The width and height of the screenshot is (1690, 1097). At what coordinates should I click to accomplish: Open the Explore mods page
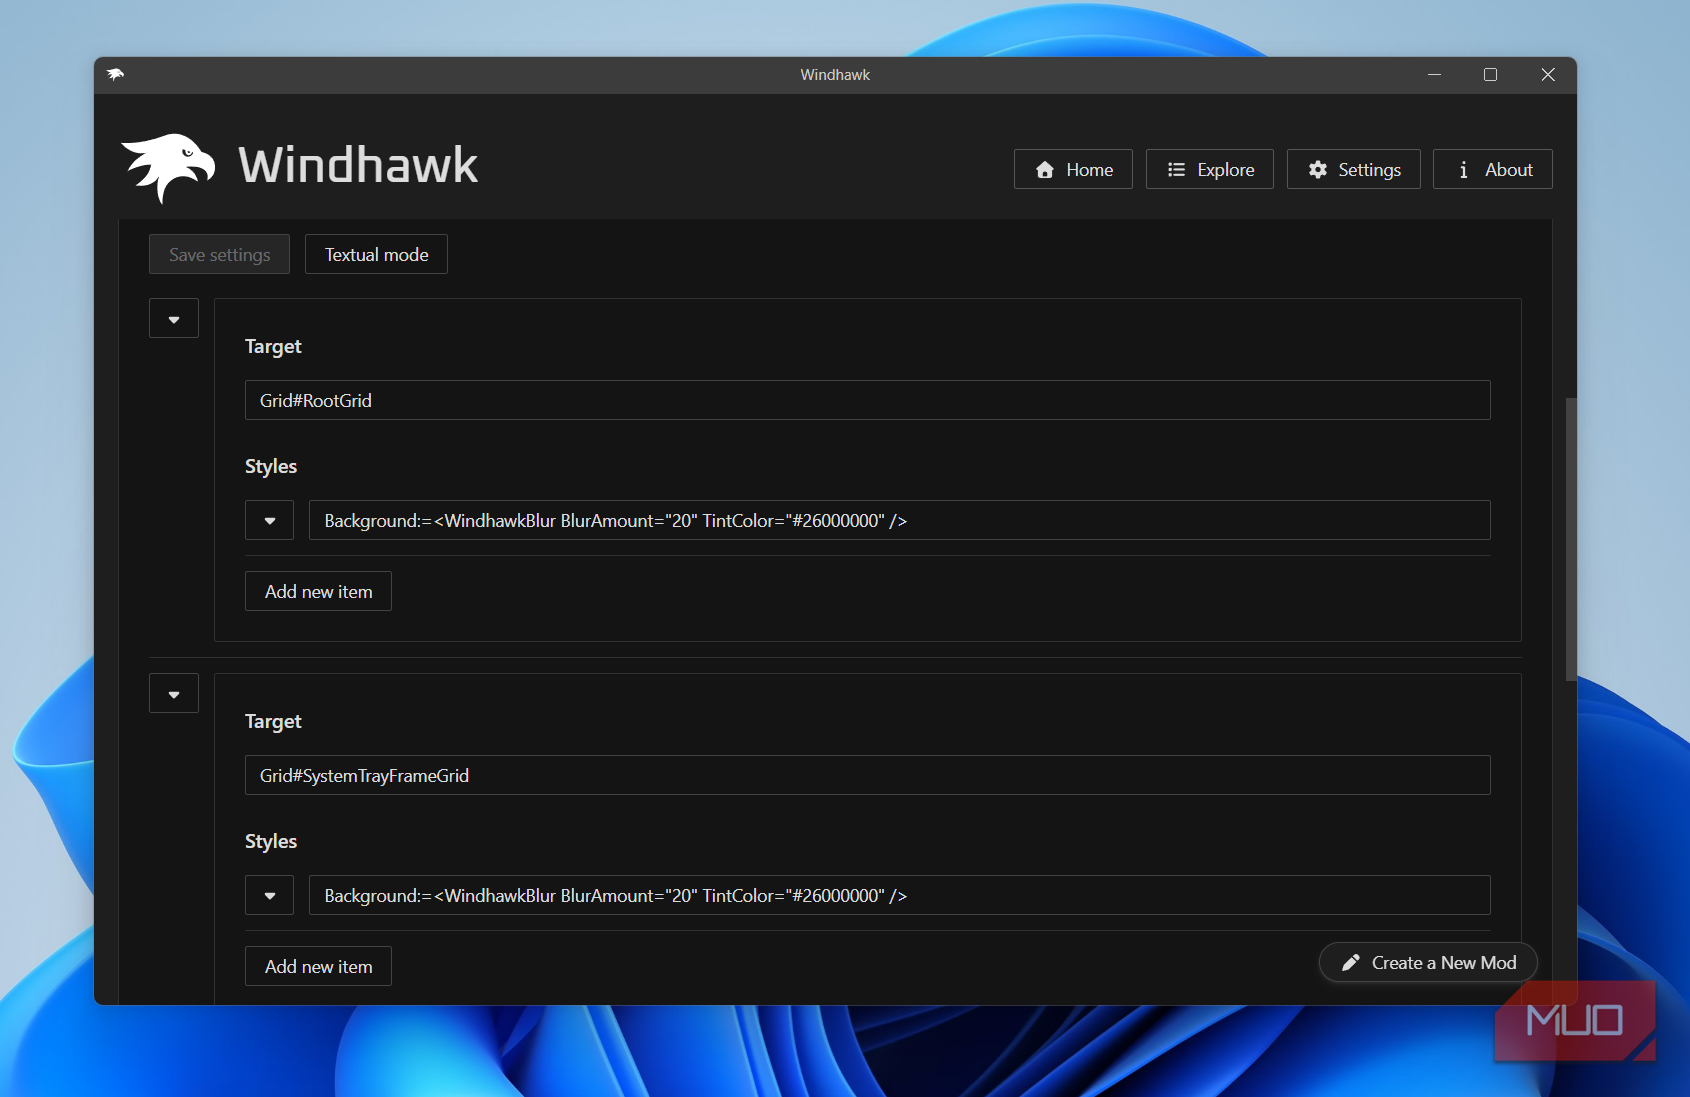1209,169
